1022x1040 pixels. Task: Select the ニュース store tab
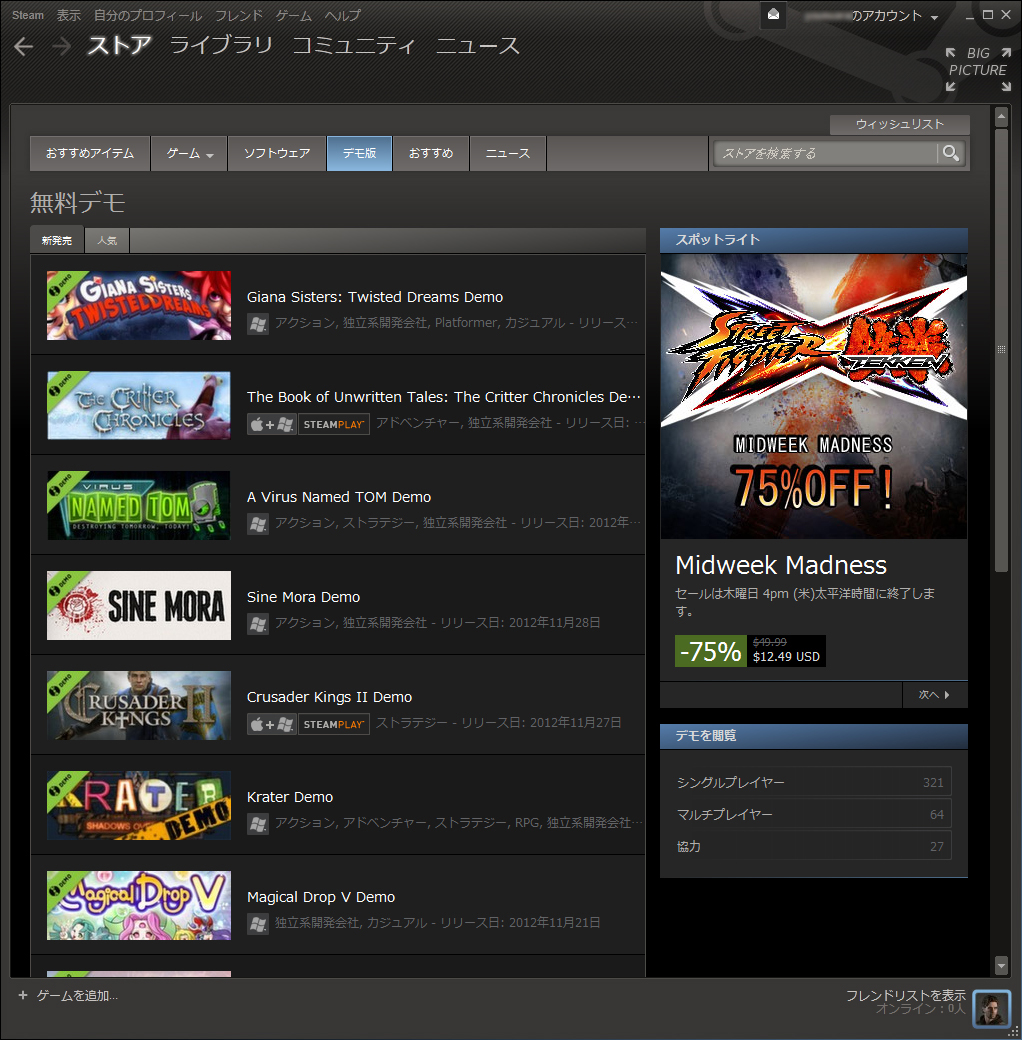click(508, 153)
